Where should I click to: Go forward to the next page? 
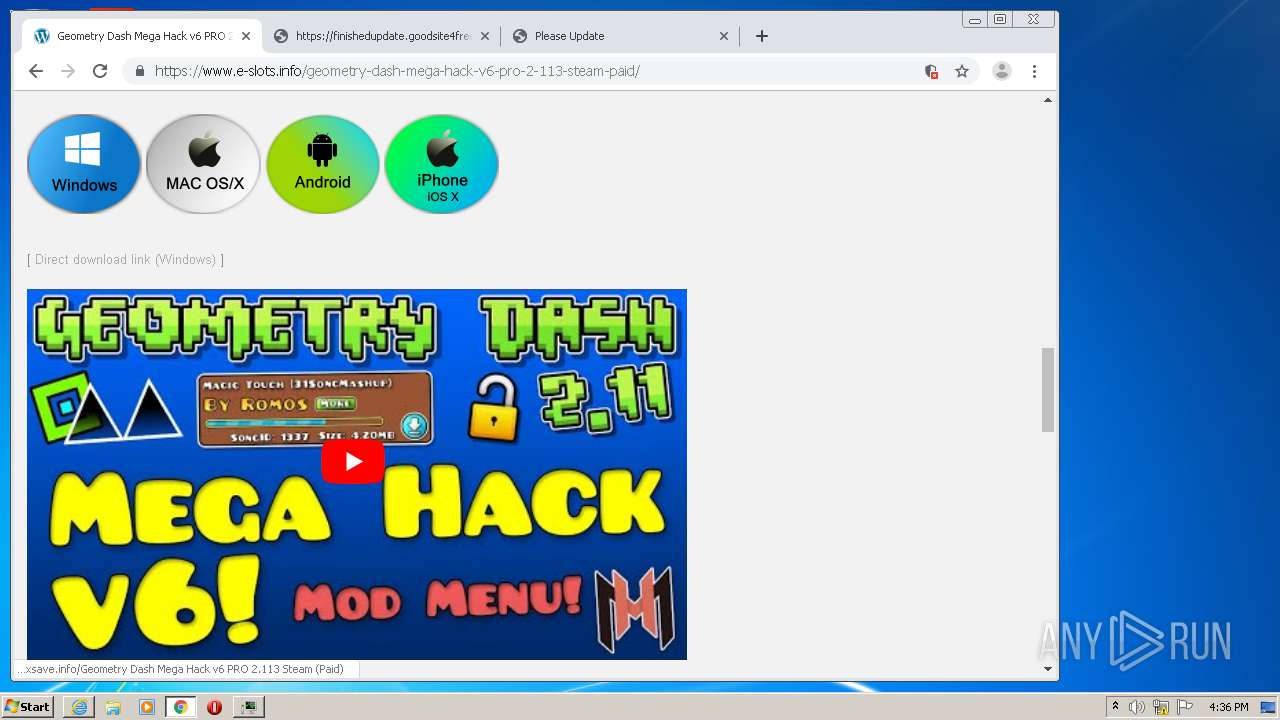click(68, 71)
